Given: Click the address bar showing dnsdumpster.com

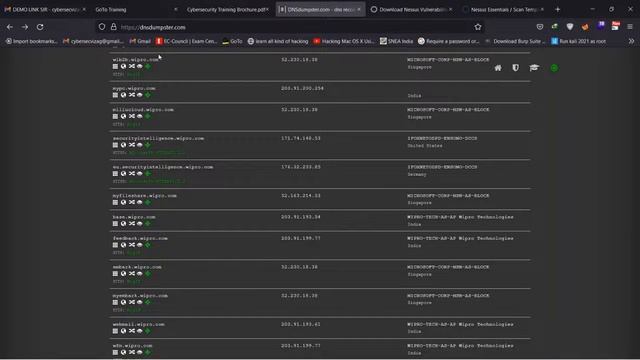Looking at the screenshot, I should tap(290, 27).
